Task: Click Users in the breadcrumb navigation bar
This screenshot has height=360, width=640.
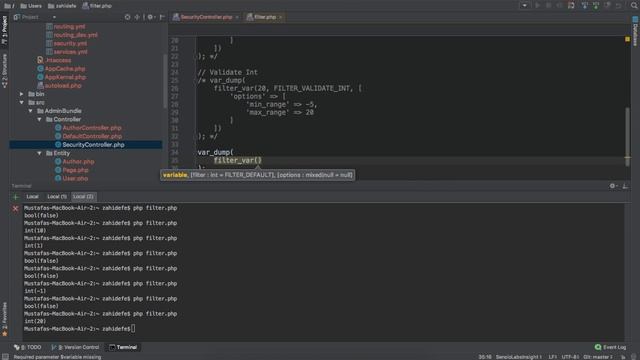Action: [31, 6]
